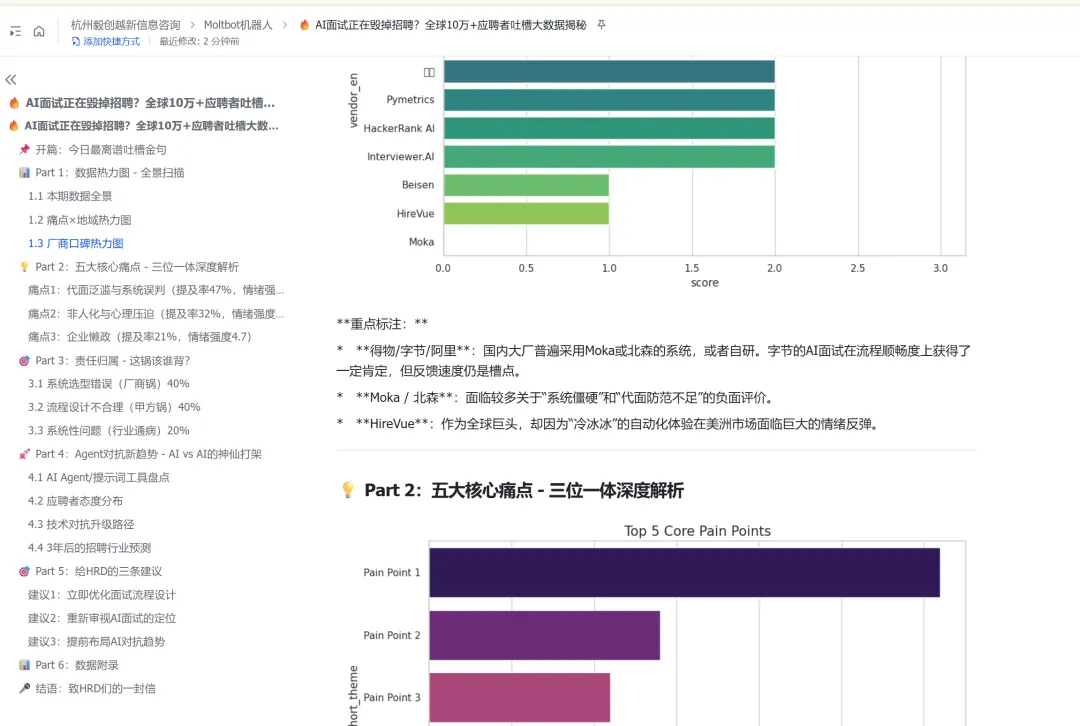This screenshot has width=1080, height=726.
Task: Click the breadcrumb document title AI面试正在毁掉招聘
Action: (450, 25)
